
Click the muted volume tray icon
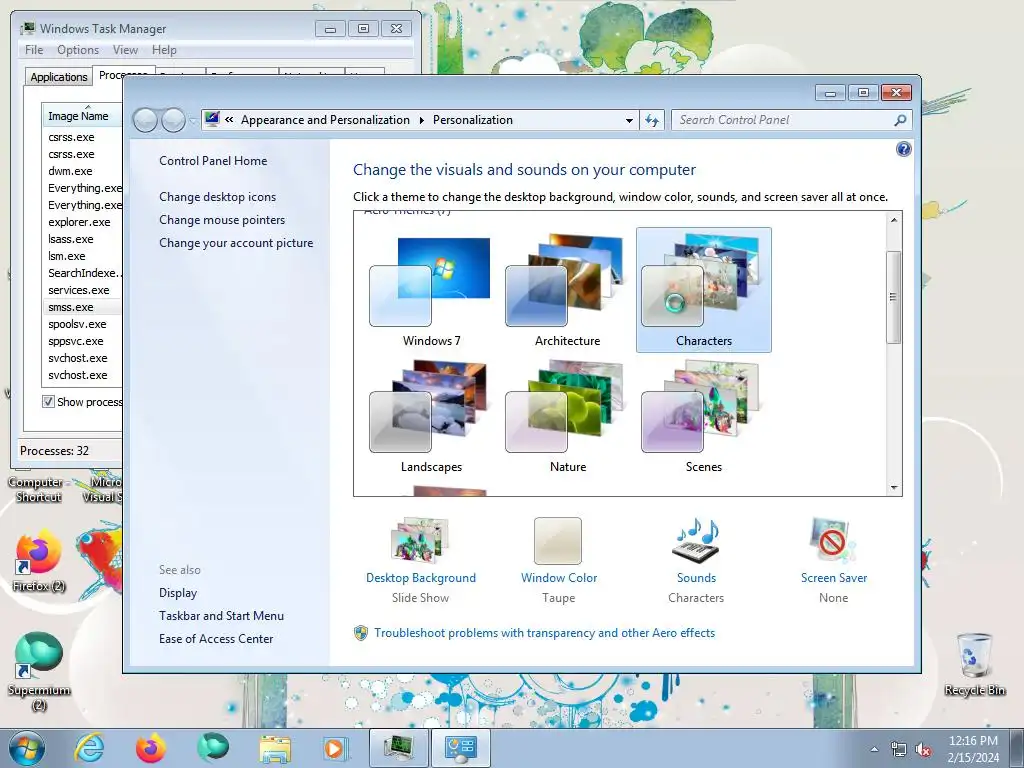coord(923,750)
